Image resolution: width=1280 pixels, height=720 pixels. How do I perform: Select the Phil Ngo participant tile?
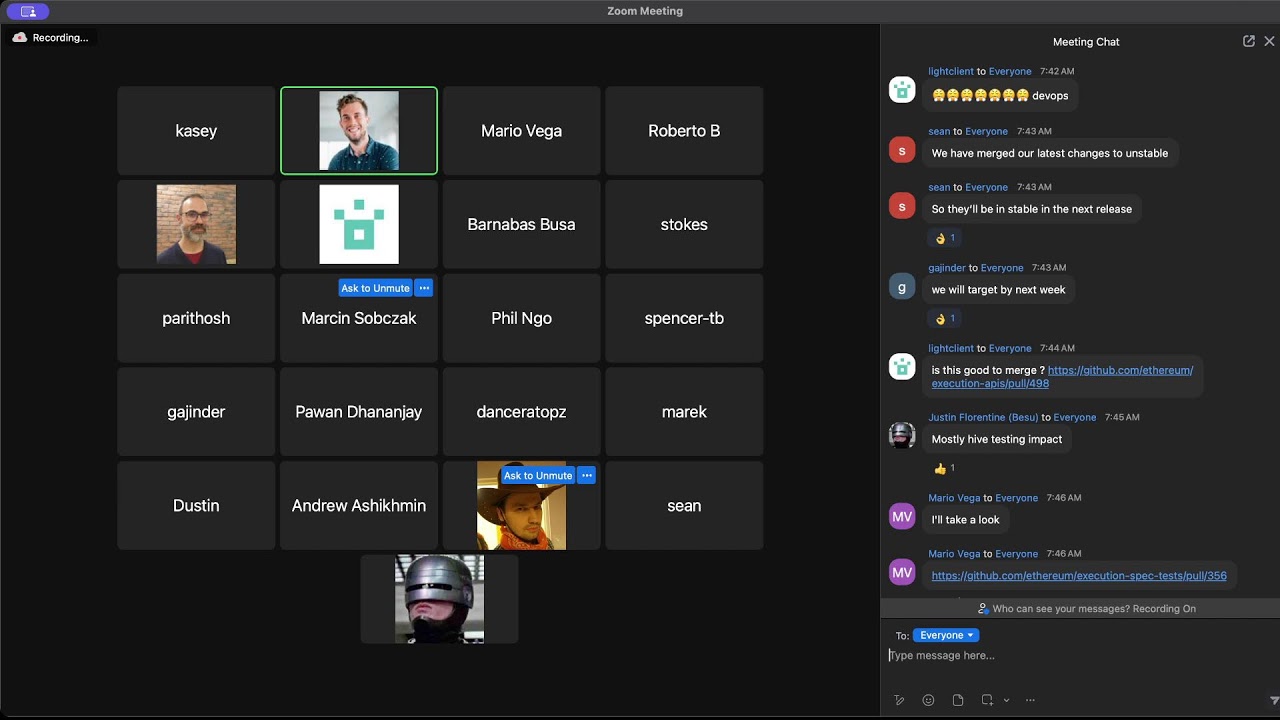pos(522,318)
